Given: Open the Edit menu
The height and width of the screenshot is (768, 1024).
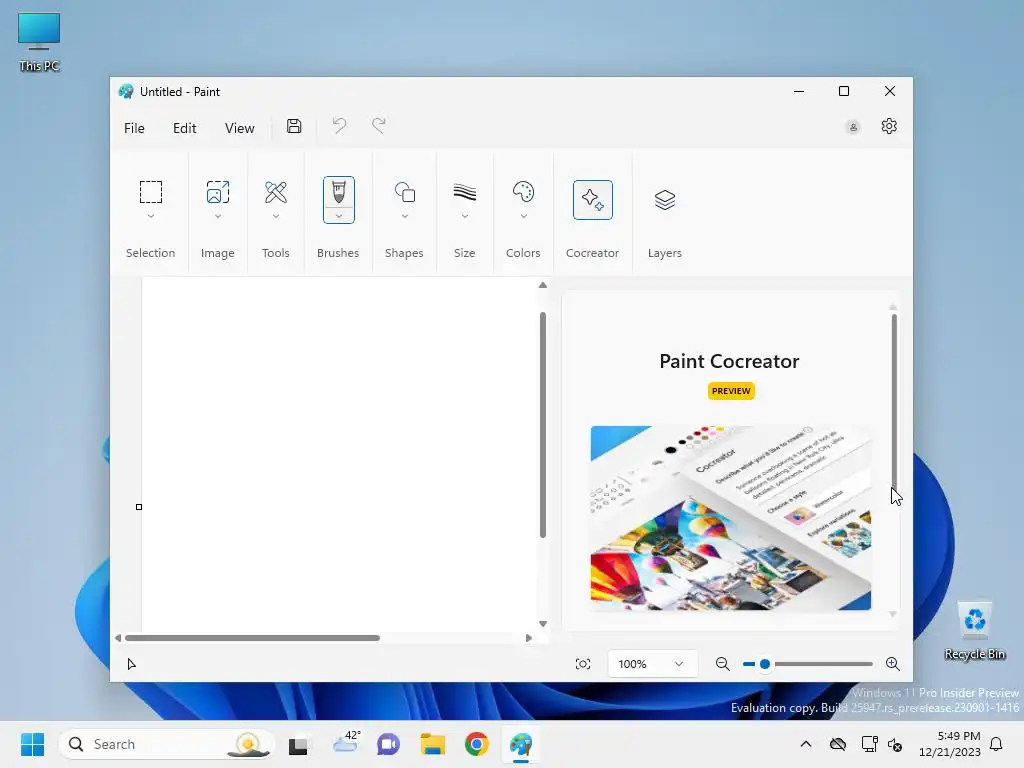Looking at the screenshot, I should coord(184,128).
